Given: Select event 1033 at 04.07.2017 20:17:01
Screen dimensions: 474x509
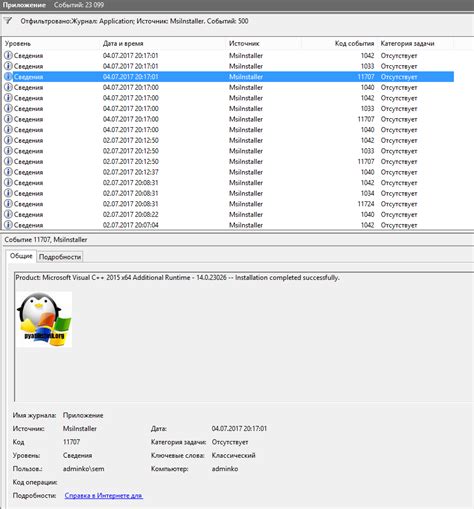Looking at the screenshot, I should coord(228,66).
